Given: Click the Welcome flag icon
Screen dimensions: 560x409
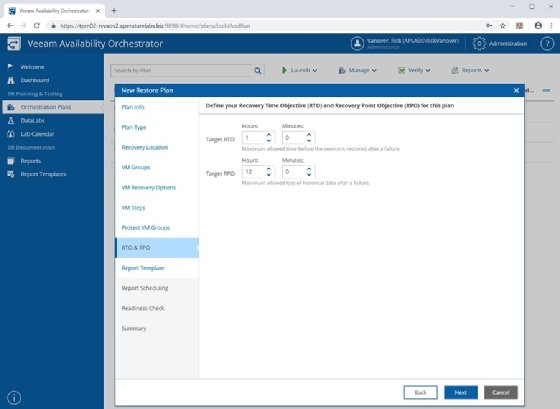Looking at the screenshot, I should pos(10,66).
